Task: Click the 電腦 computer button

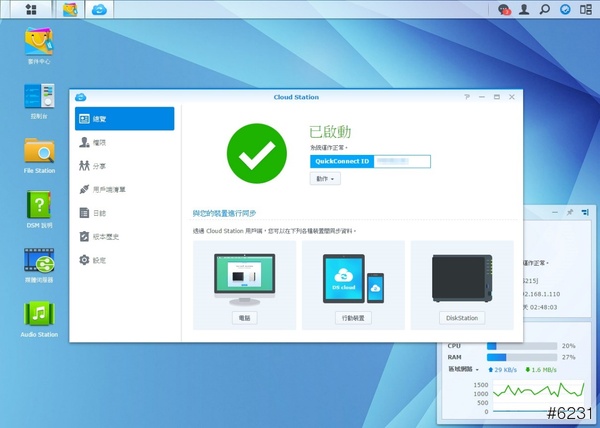Action: coord(245,317)
